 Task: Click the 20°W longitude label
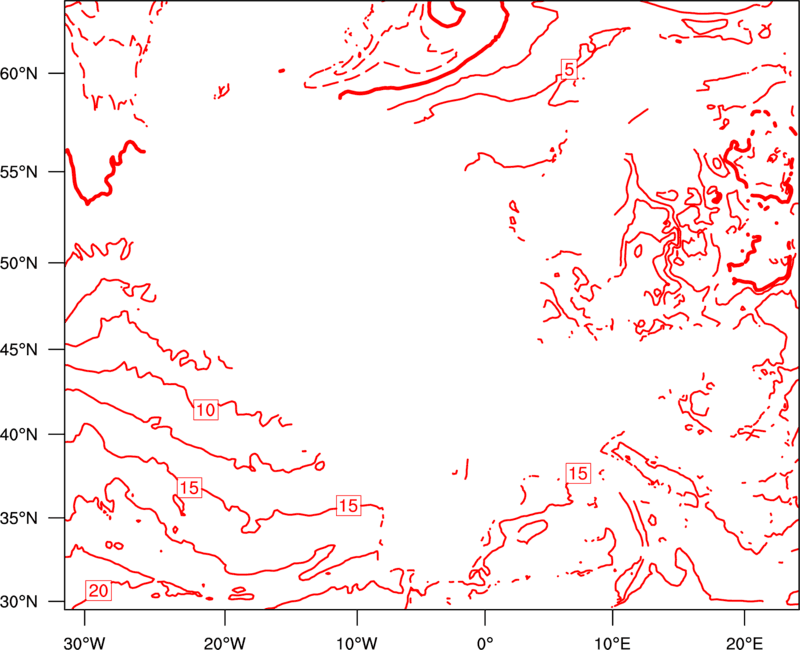225,643
